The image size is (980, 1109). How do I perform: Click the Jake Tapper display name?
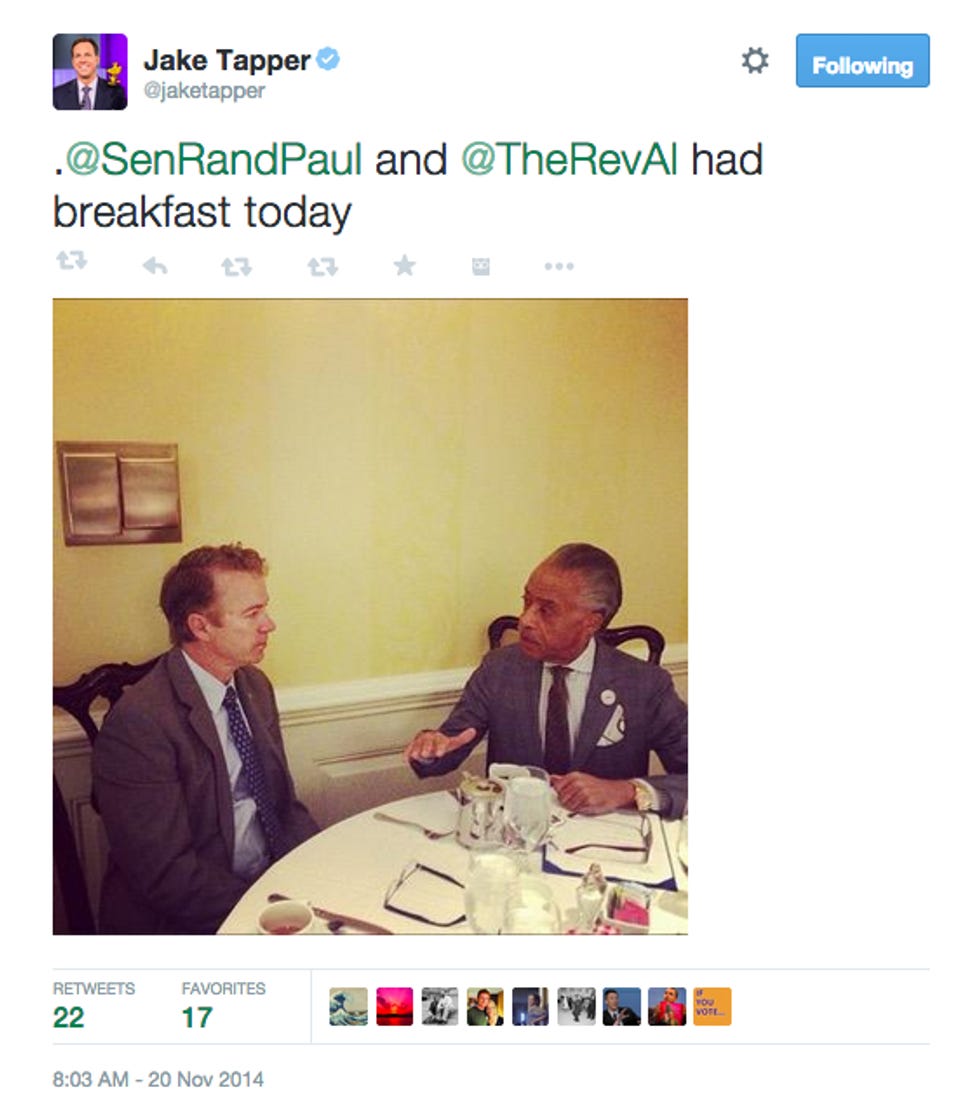click(227, 60)
